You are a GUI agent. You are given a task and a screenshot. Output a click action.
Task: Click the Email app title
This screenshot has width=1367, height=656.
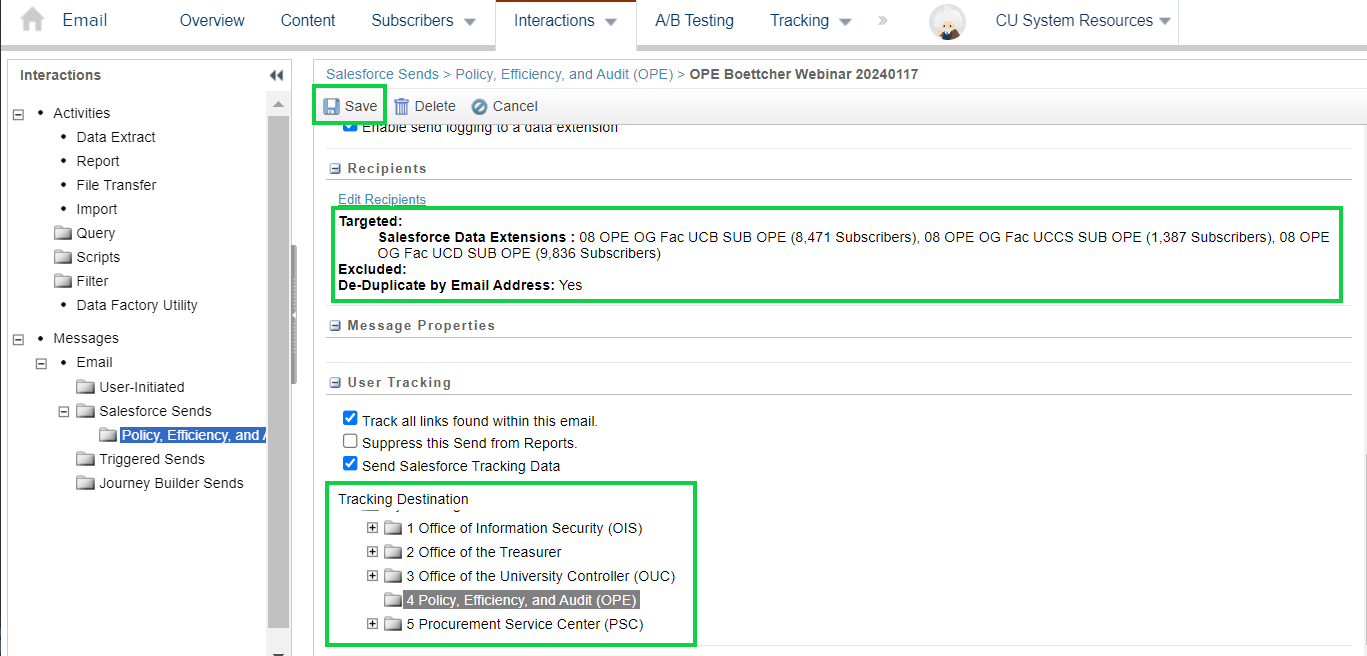click(x=85, y=20)
